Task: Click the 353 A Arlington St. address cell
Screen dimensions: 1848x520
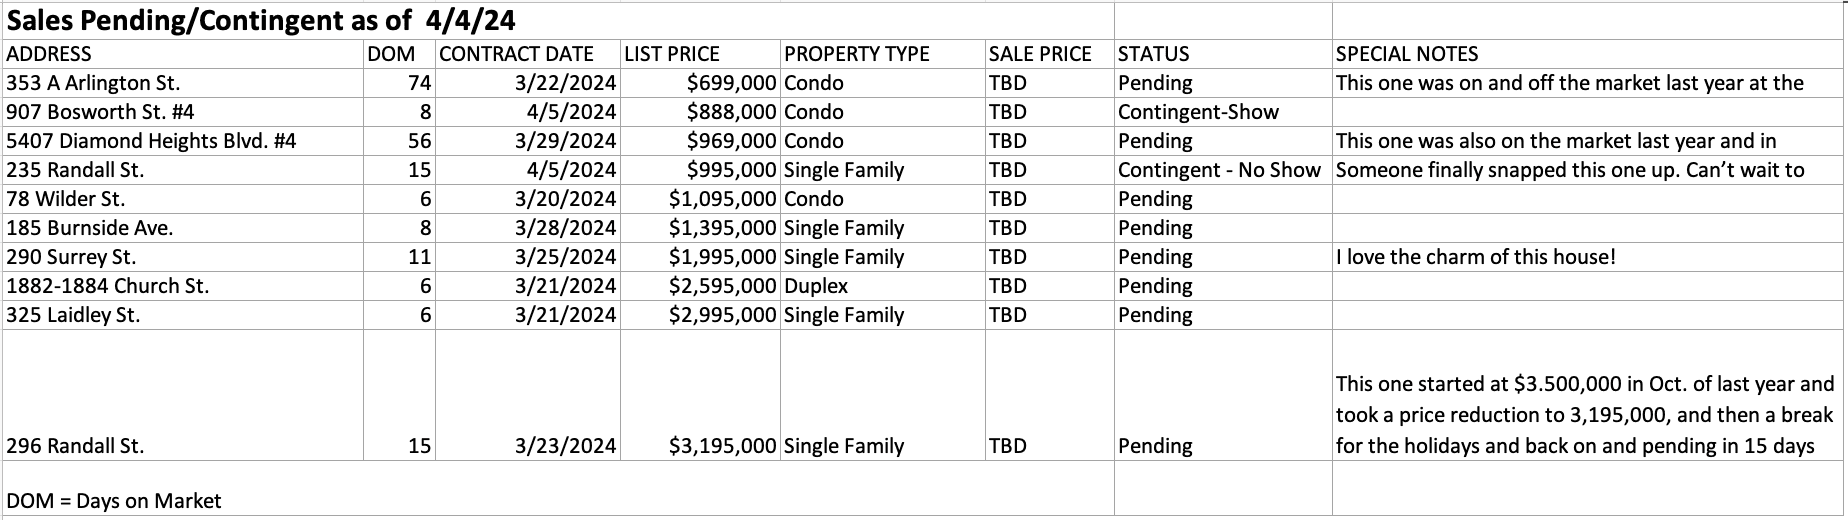Action: [x=183, y=83]
